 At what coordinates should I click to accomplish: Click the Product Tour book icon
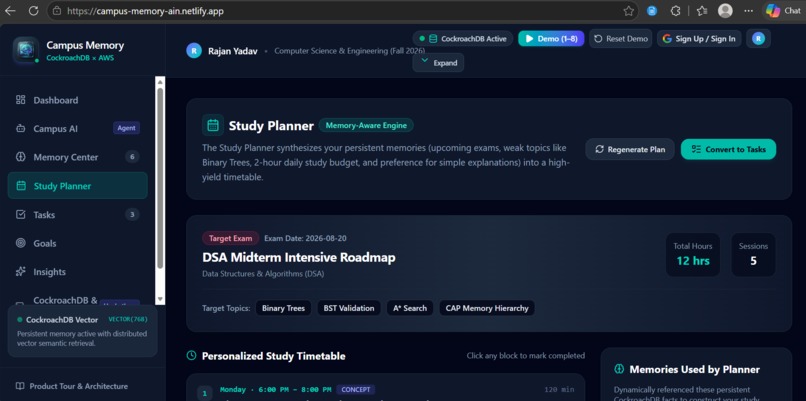point(20,386)
